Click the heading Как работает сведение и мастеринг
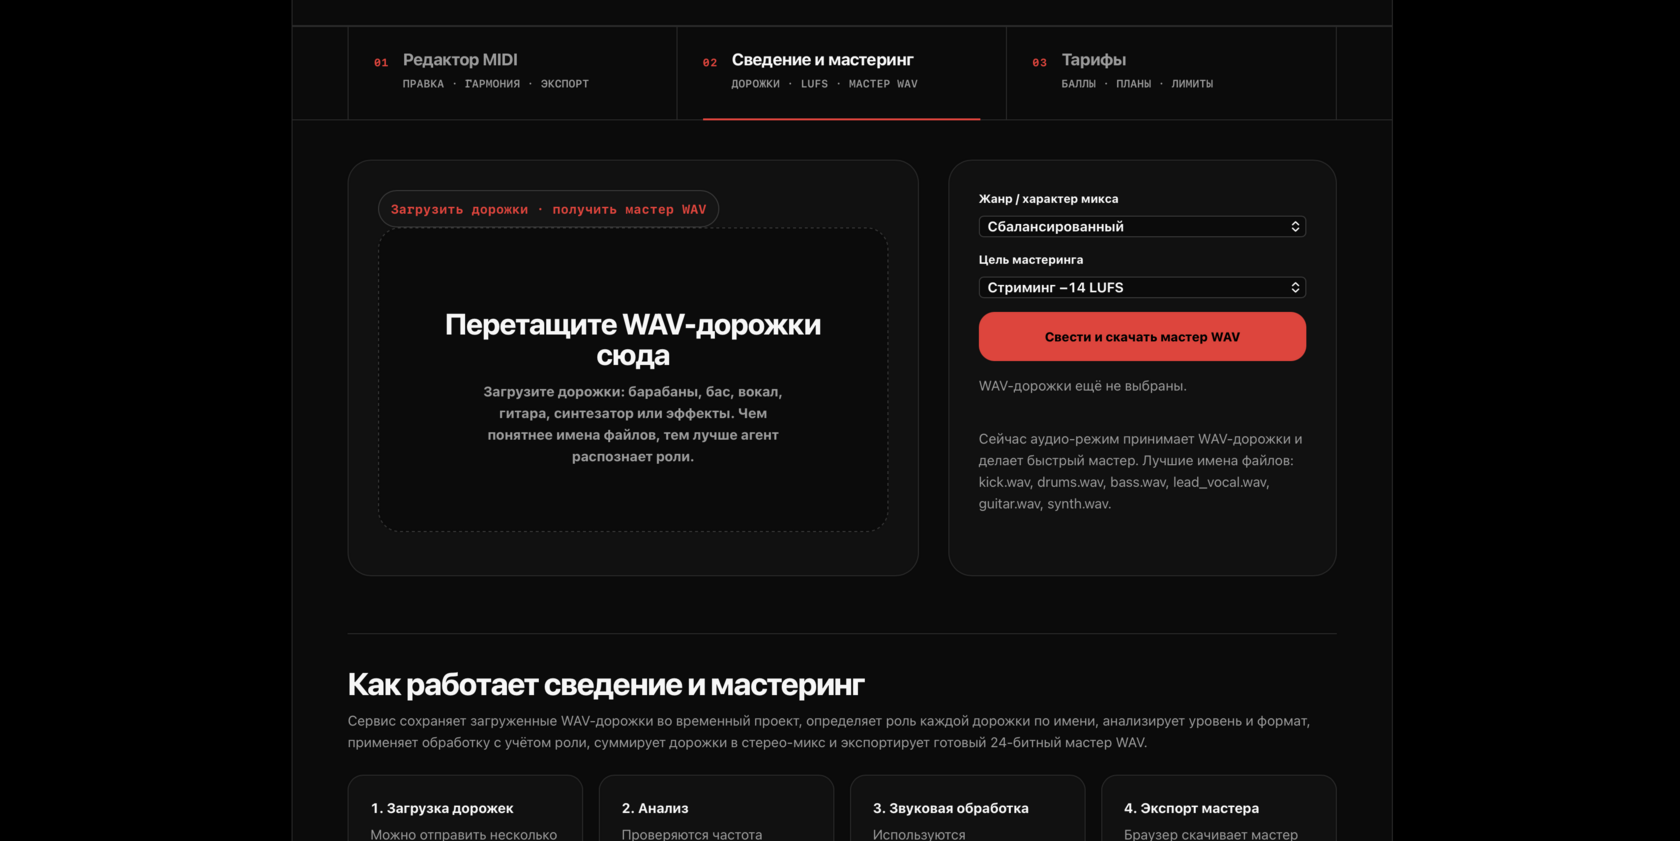 tap(606, 685)
